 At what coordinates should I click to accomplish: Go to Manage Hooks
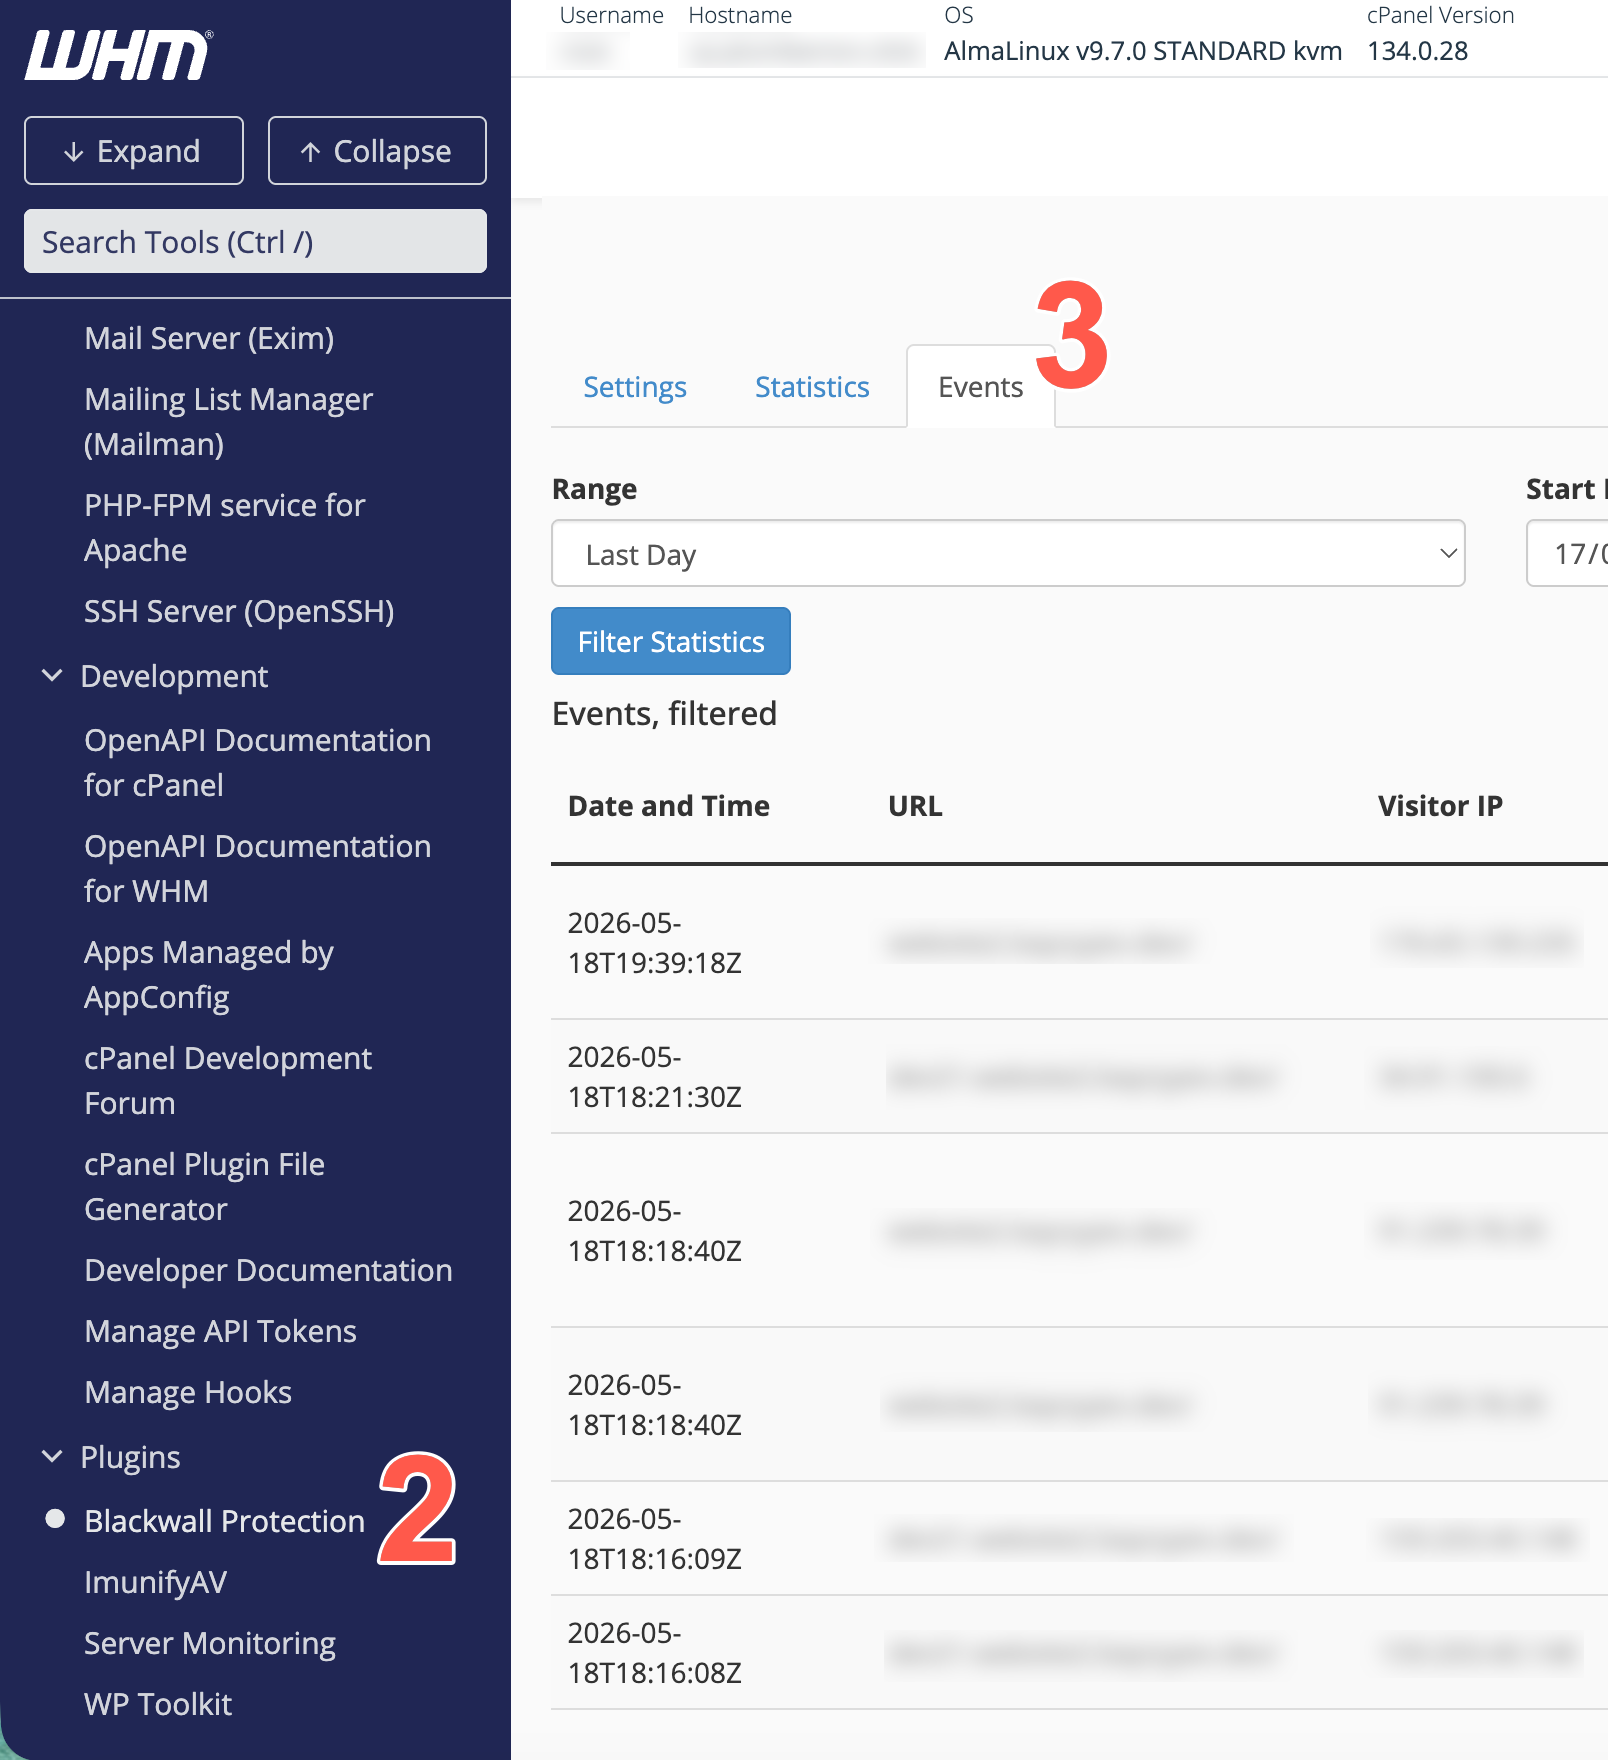(188, 1392)
